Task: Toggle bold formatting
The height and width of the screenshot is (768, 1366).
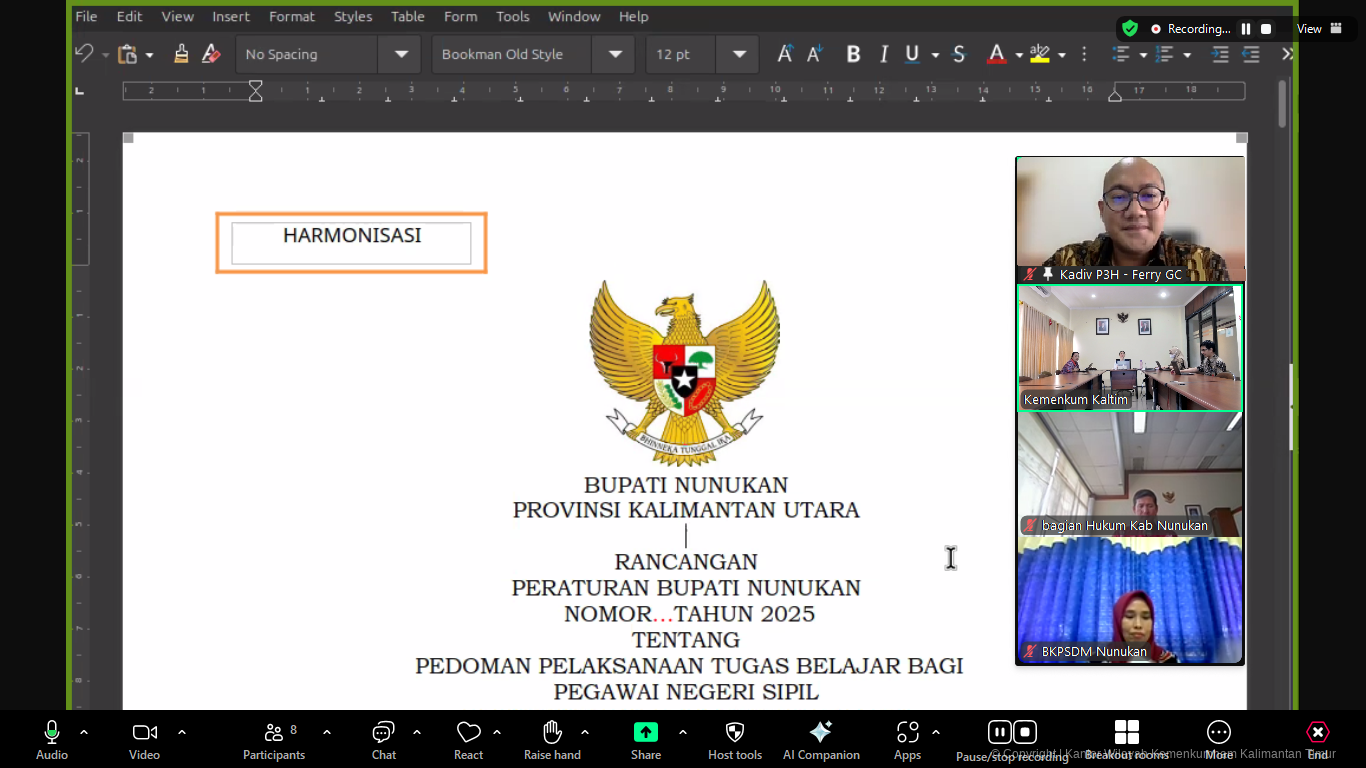Action: [x=853, y=54]
